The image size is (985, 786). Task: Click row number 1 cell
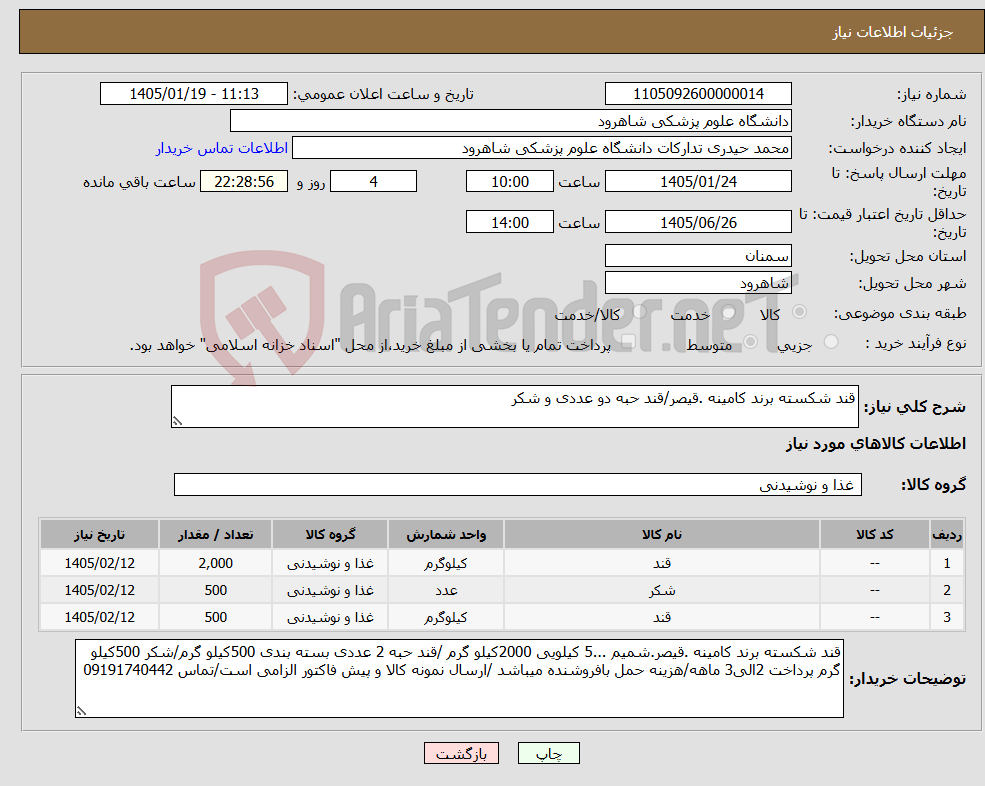click(947, 563)
